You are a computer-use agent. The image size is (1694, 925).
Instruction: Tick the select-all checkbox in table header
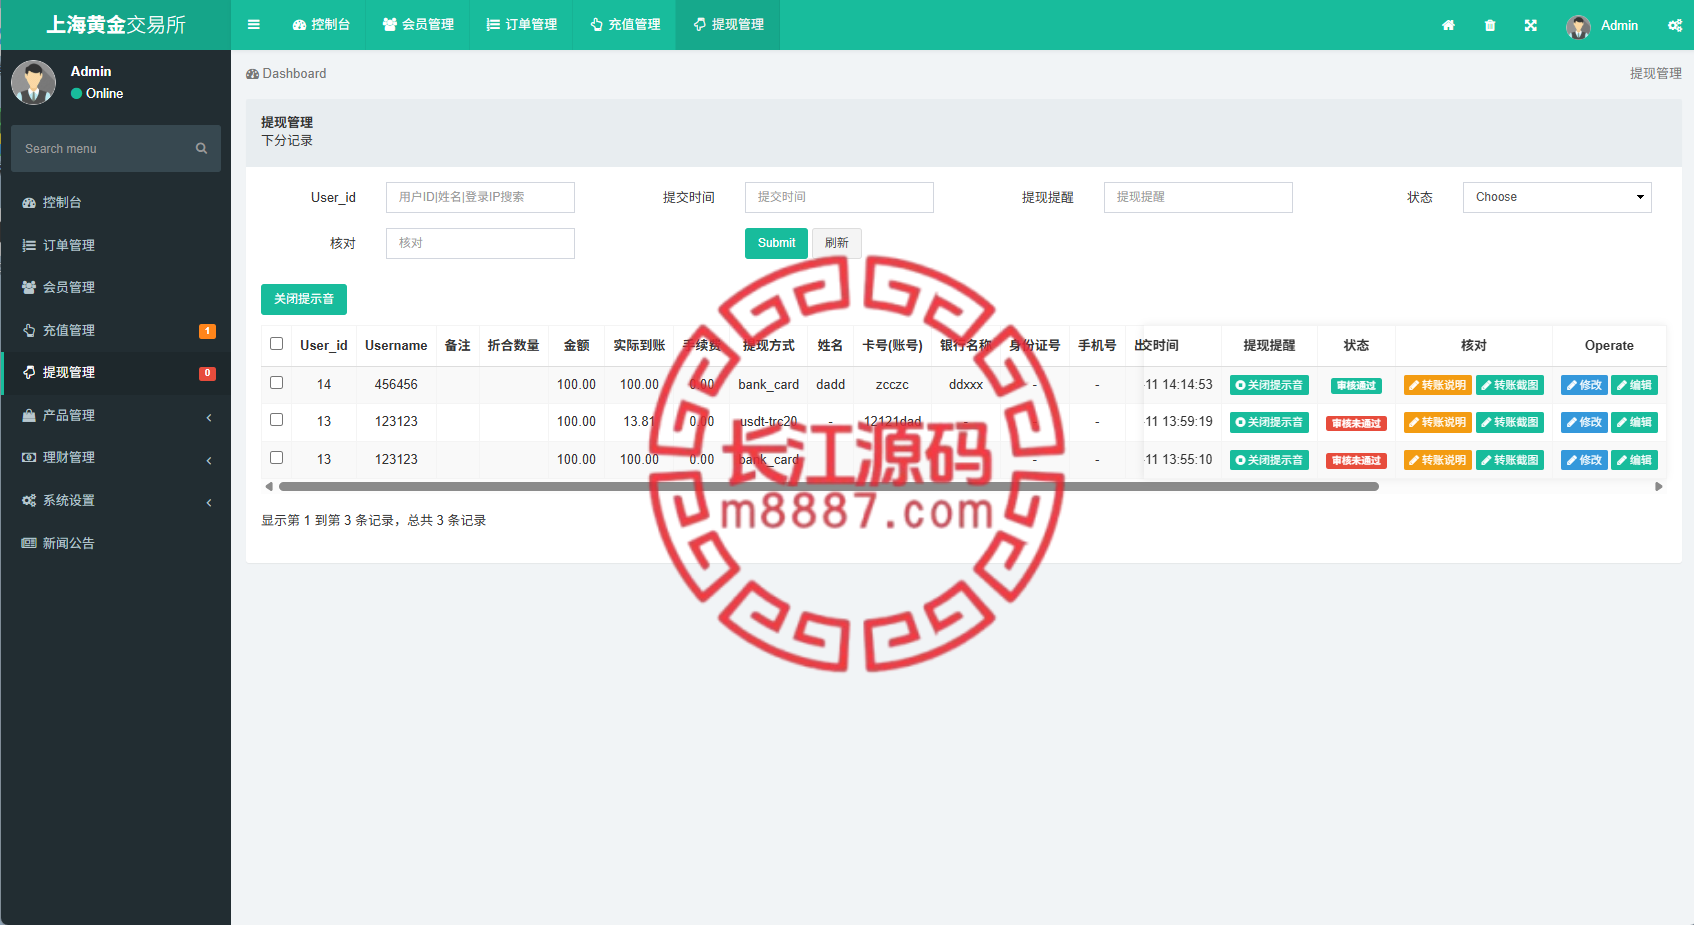277,344
